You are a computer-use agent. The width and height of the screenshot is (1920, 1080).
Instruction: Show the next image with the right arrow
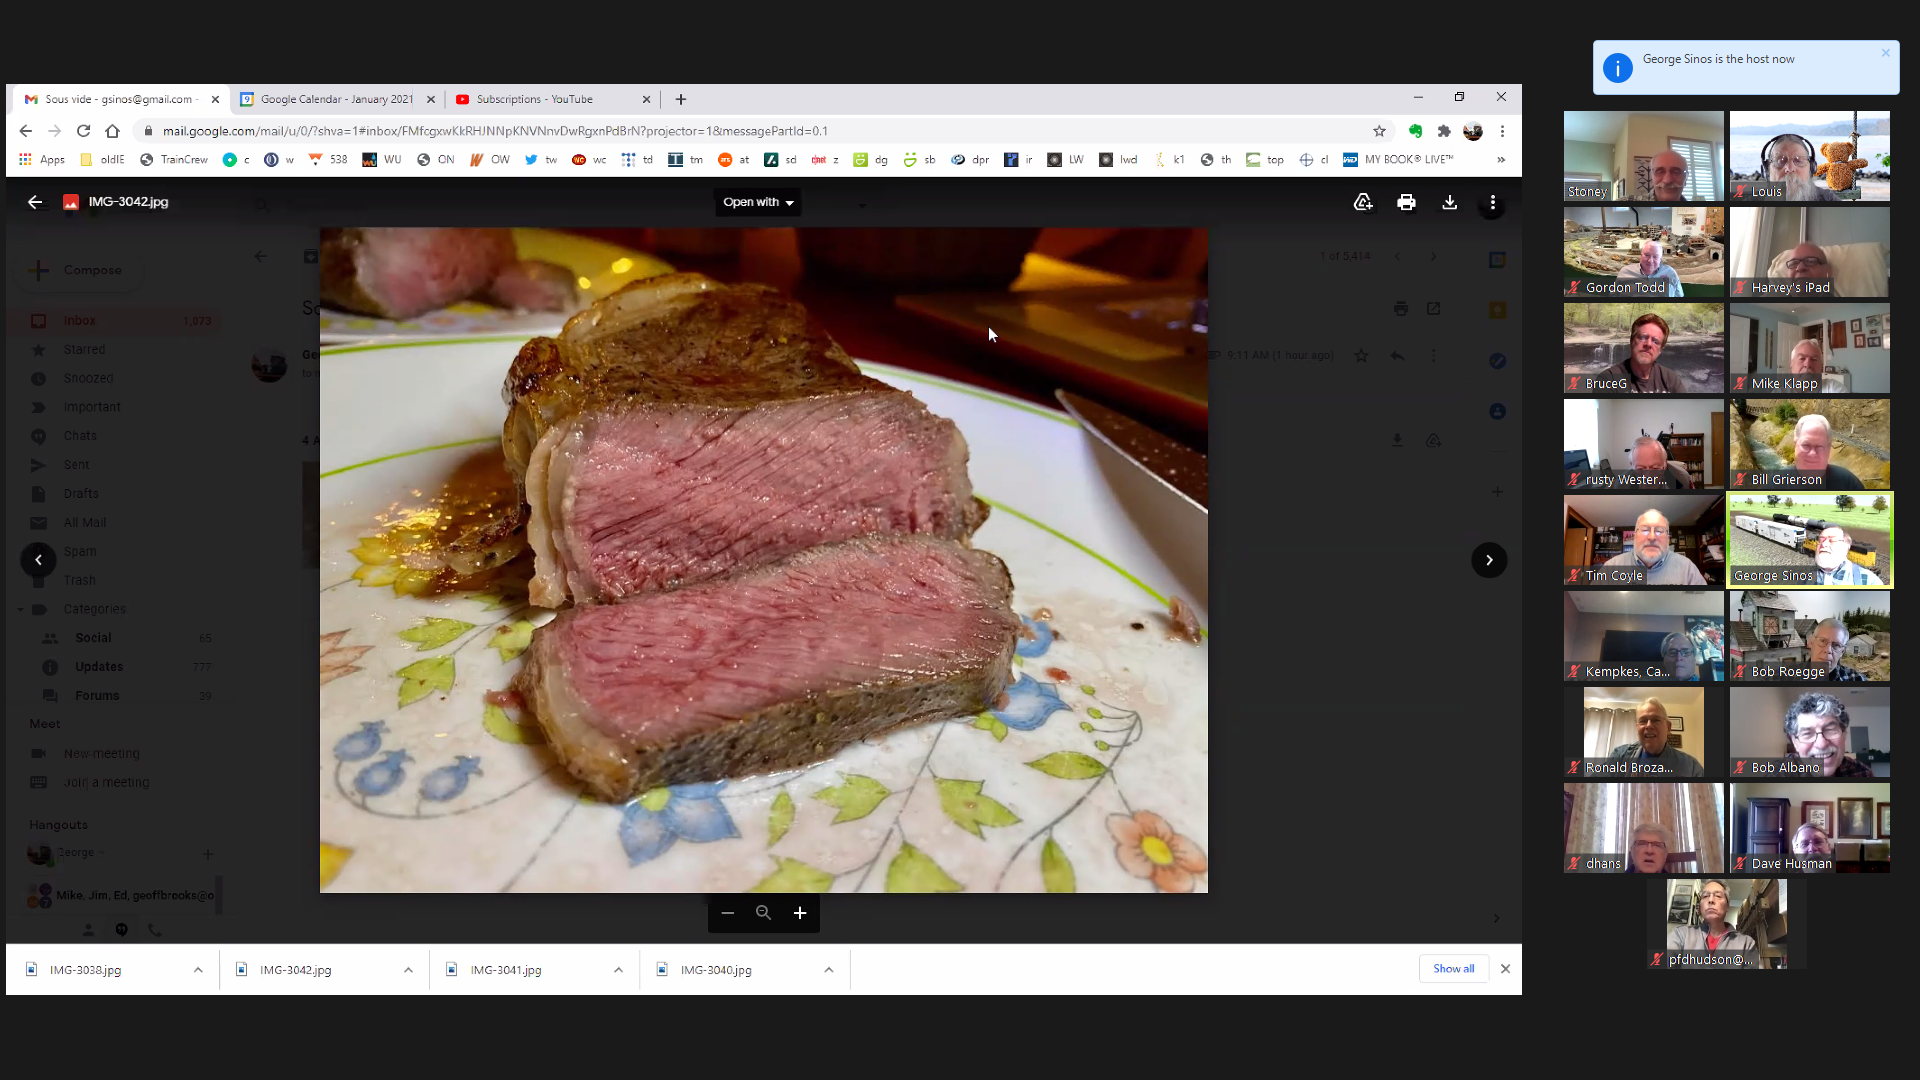(1489, 560)
